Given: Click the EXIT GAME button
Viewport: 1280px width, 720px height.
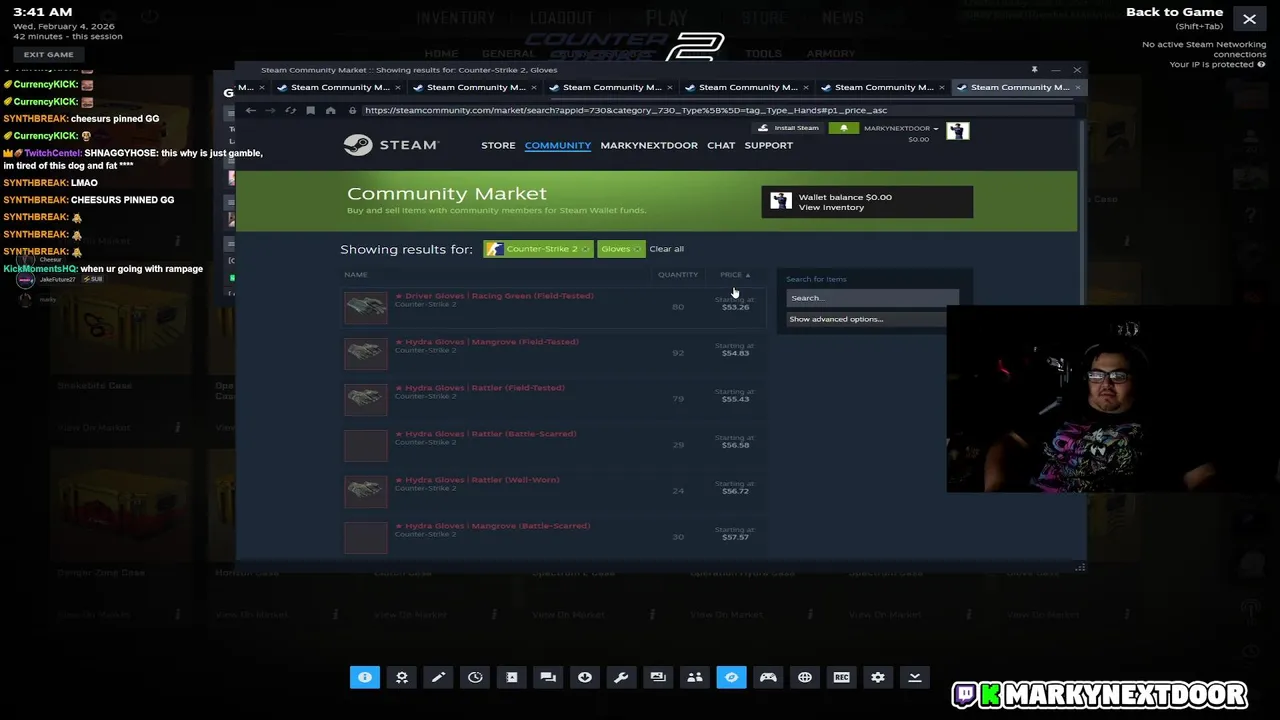Looking at the screenshot, I should point(49,54).
